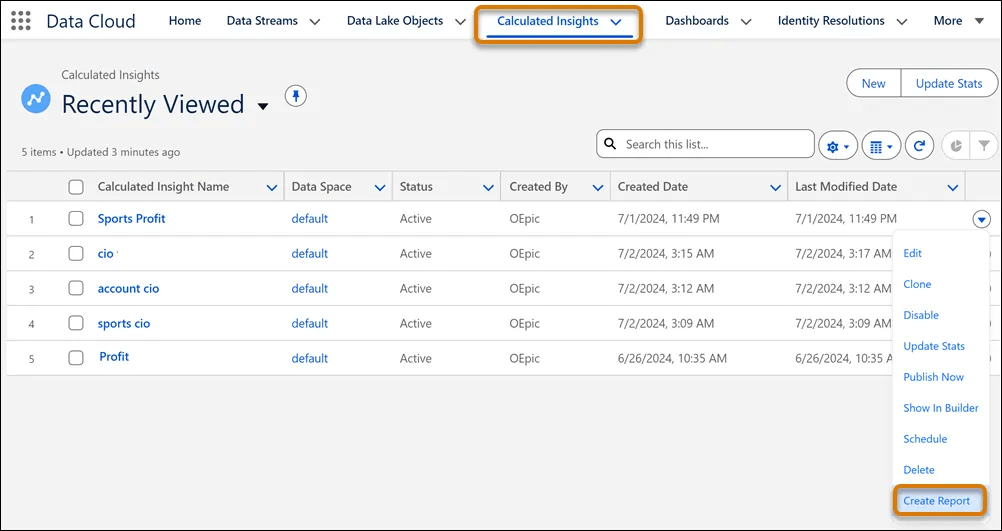This screenshot has width=1002, height=531.
Task: Open the Created By column menu
Action: point(598,188)
